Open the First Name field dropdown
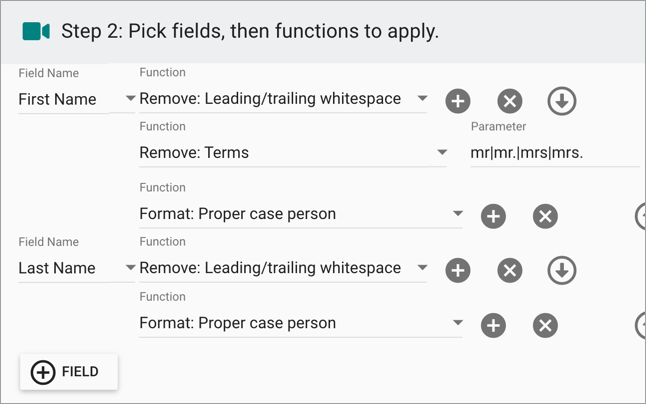 pyautogui.click(x=77, y=99)
